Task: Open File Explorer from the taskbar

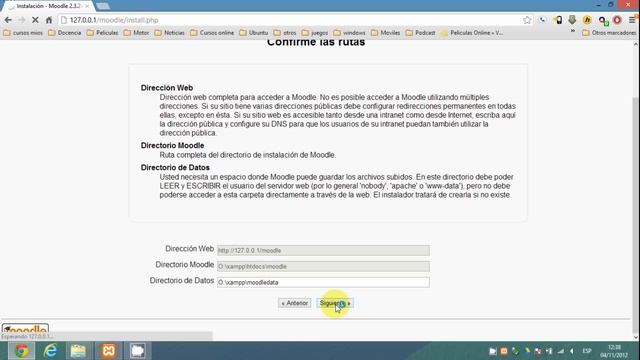Action: coord(78,351)
